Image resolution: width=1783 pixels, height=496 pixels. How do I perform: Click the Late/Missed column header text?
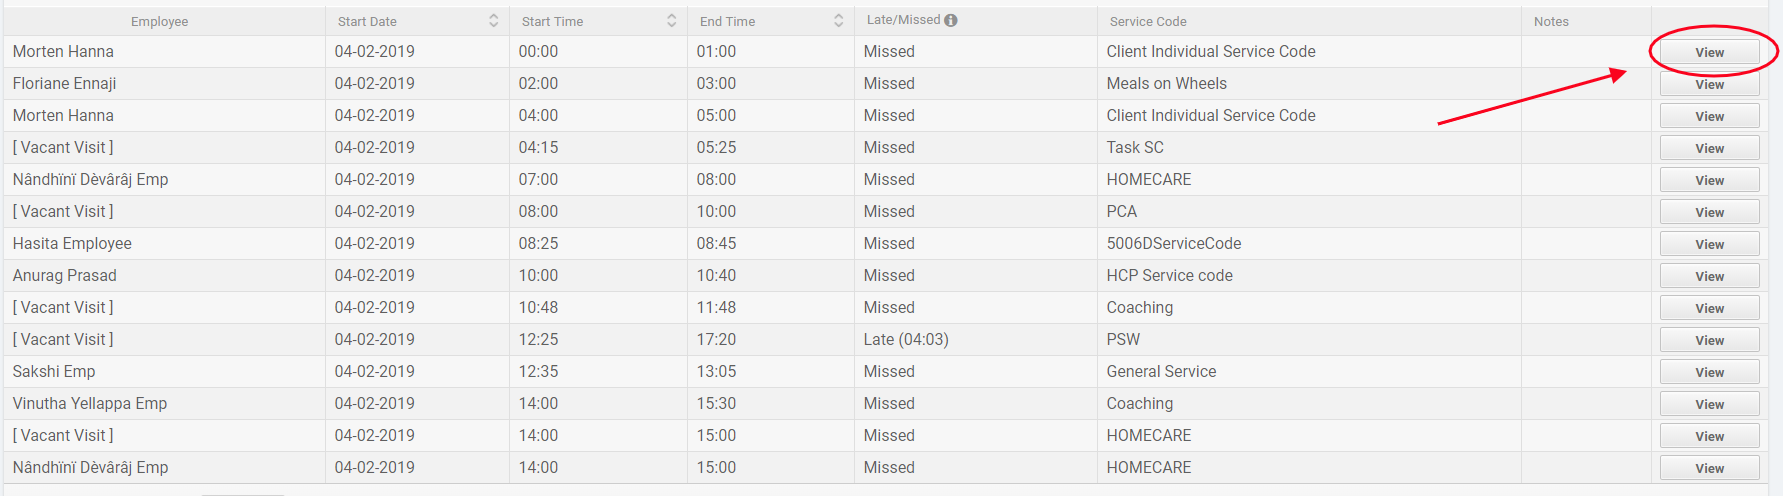[903, 20]
